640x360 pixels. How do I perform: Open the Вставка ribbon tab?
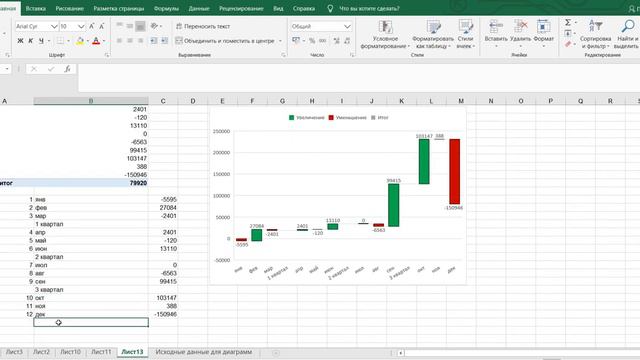(x=36, y=8)
